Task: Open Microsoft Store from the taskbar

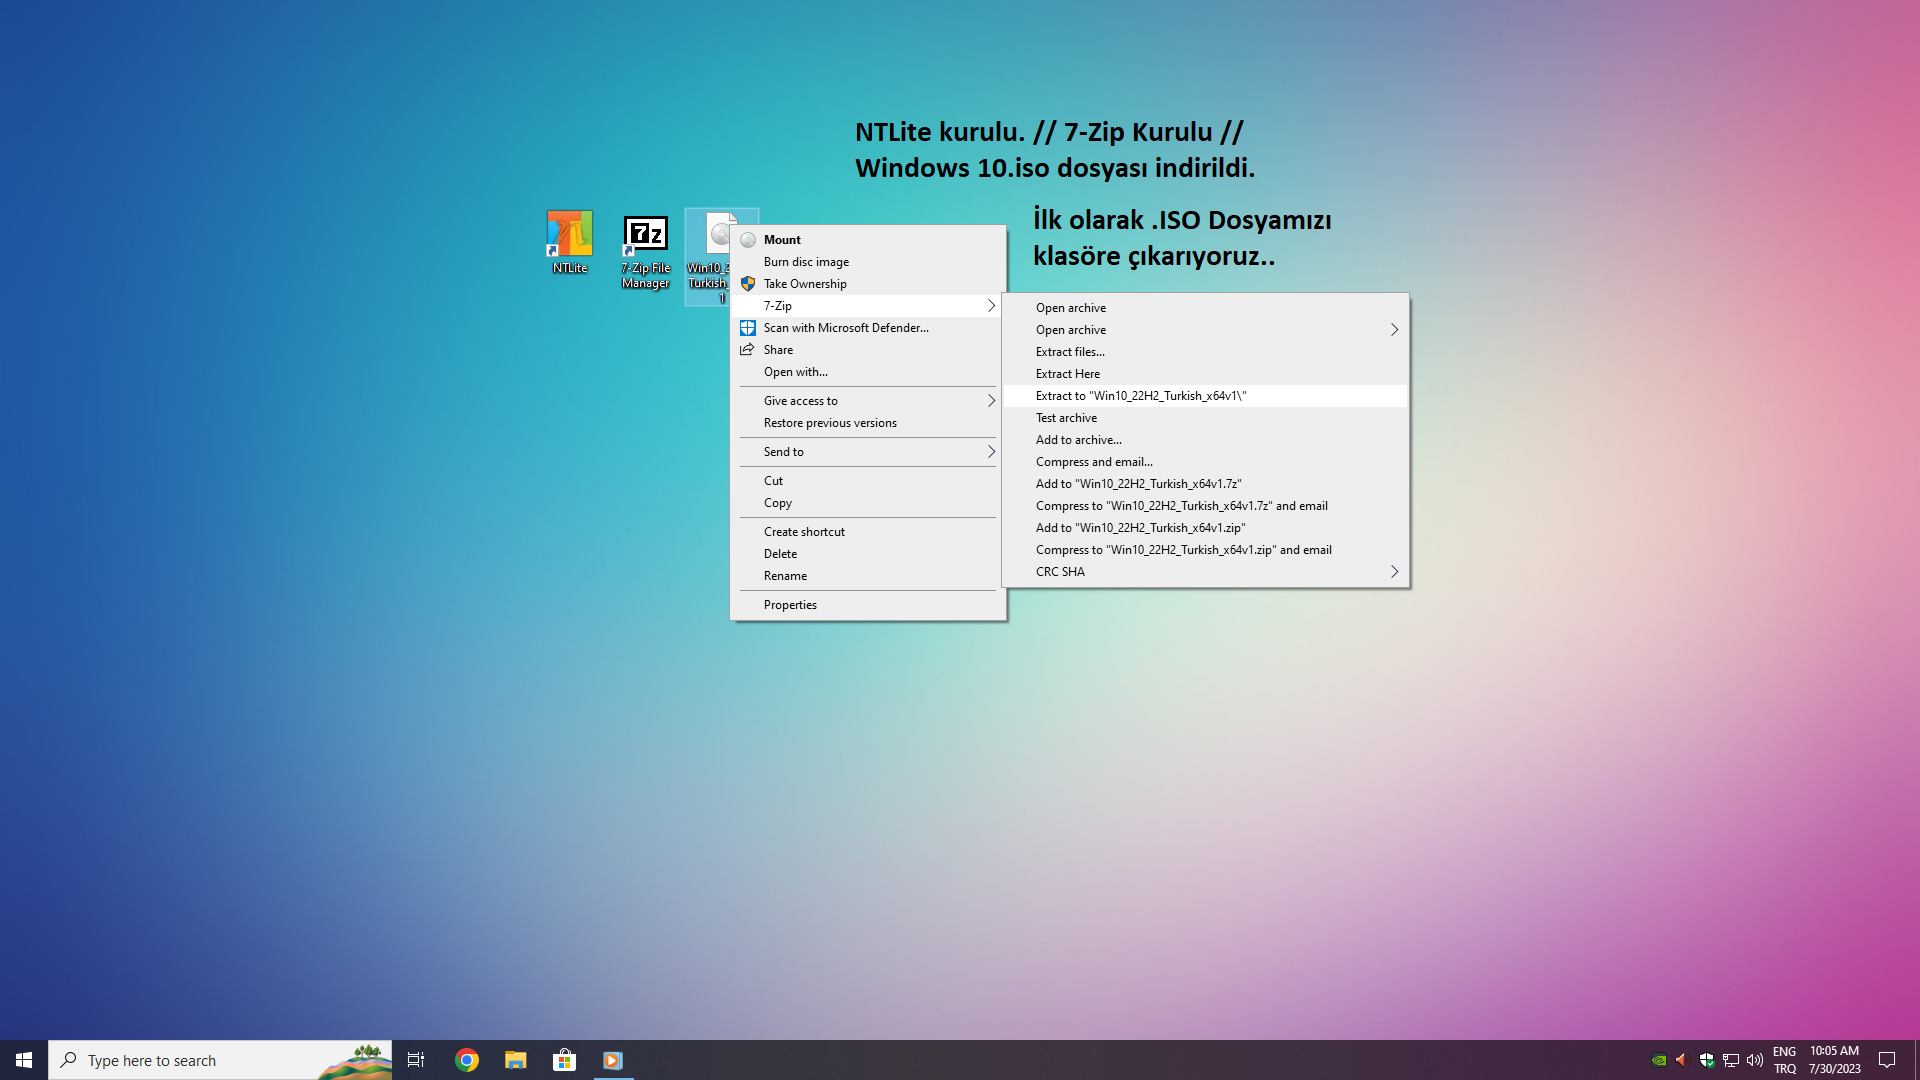Action: 564,1060
